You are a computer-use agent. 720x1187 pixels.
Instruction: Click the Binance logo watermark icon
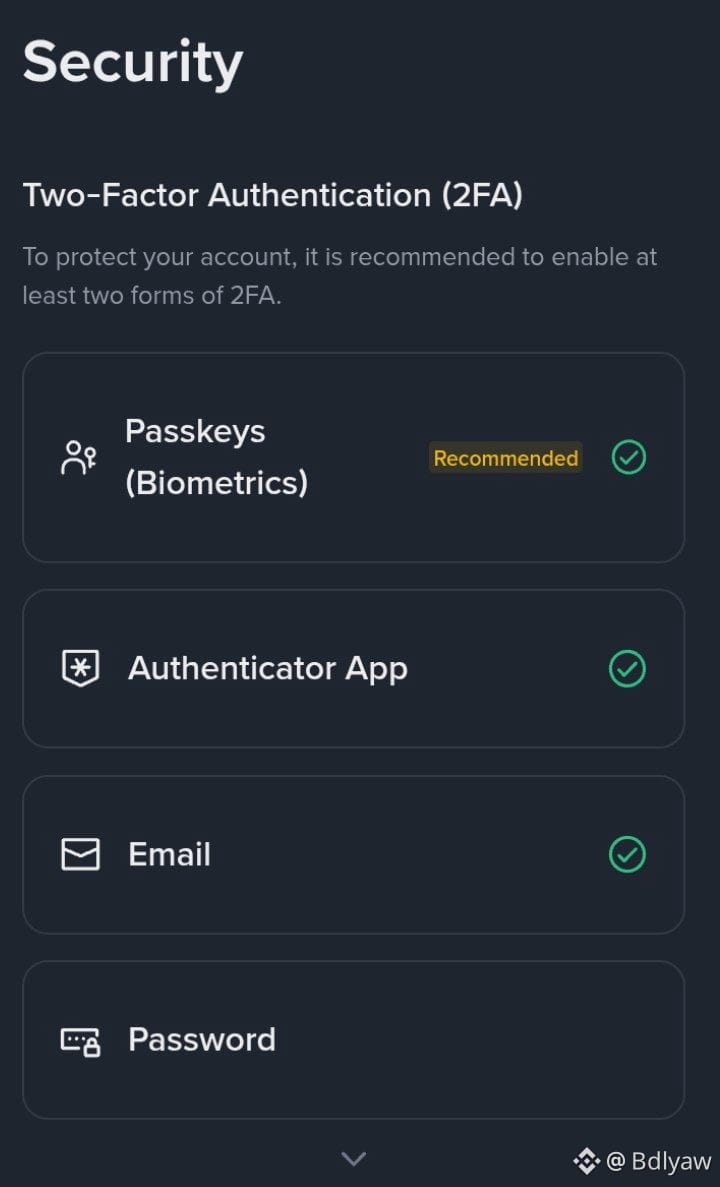pos(586,1160)
